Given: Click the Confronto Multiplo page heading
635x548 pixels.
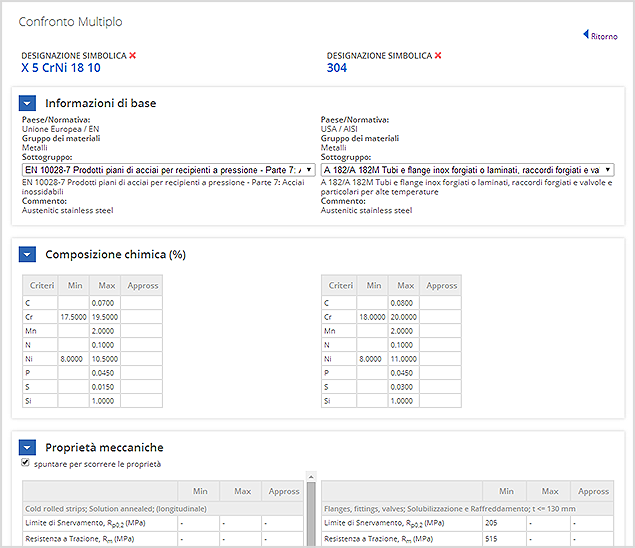Looking at the screenshot, I should tap(70, 21).
